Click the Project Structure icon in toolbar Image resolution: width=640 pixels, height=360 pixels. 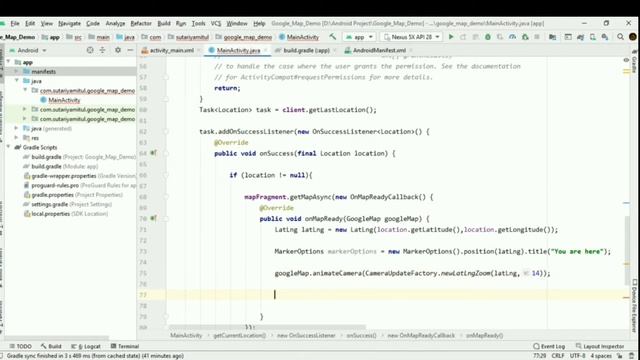553,37
